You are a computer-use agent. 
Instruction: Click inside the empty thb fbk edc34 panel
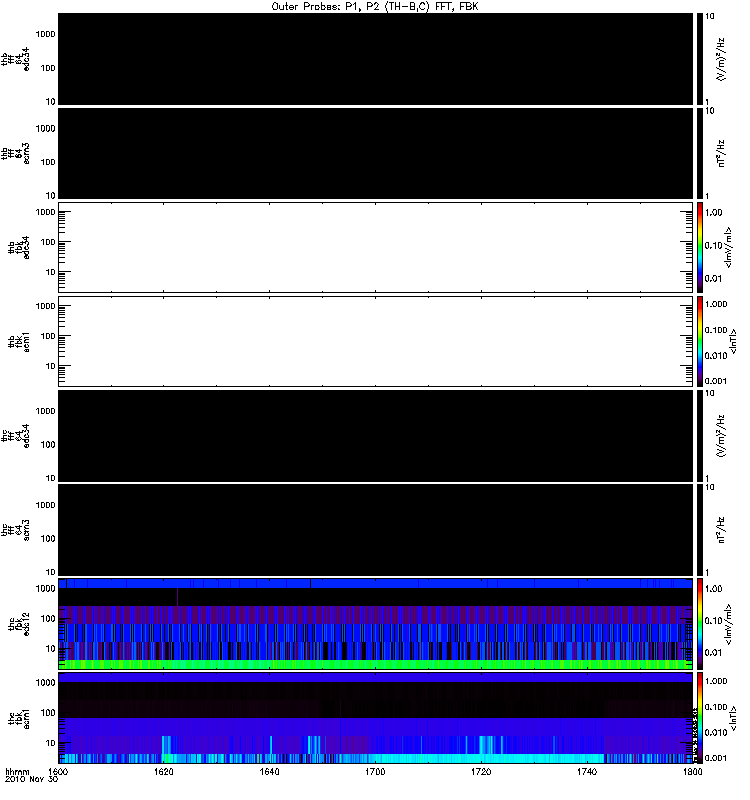pyautogui.click(x=375, y=247)
